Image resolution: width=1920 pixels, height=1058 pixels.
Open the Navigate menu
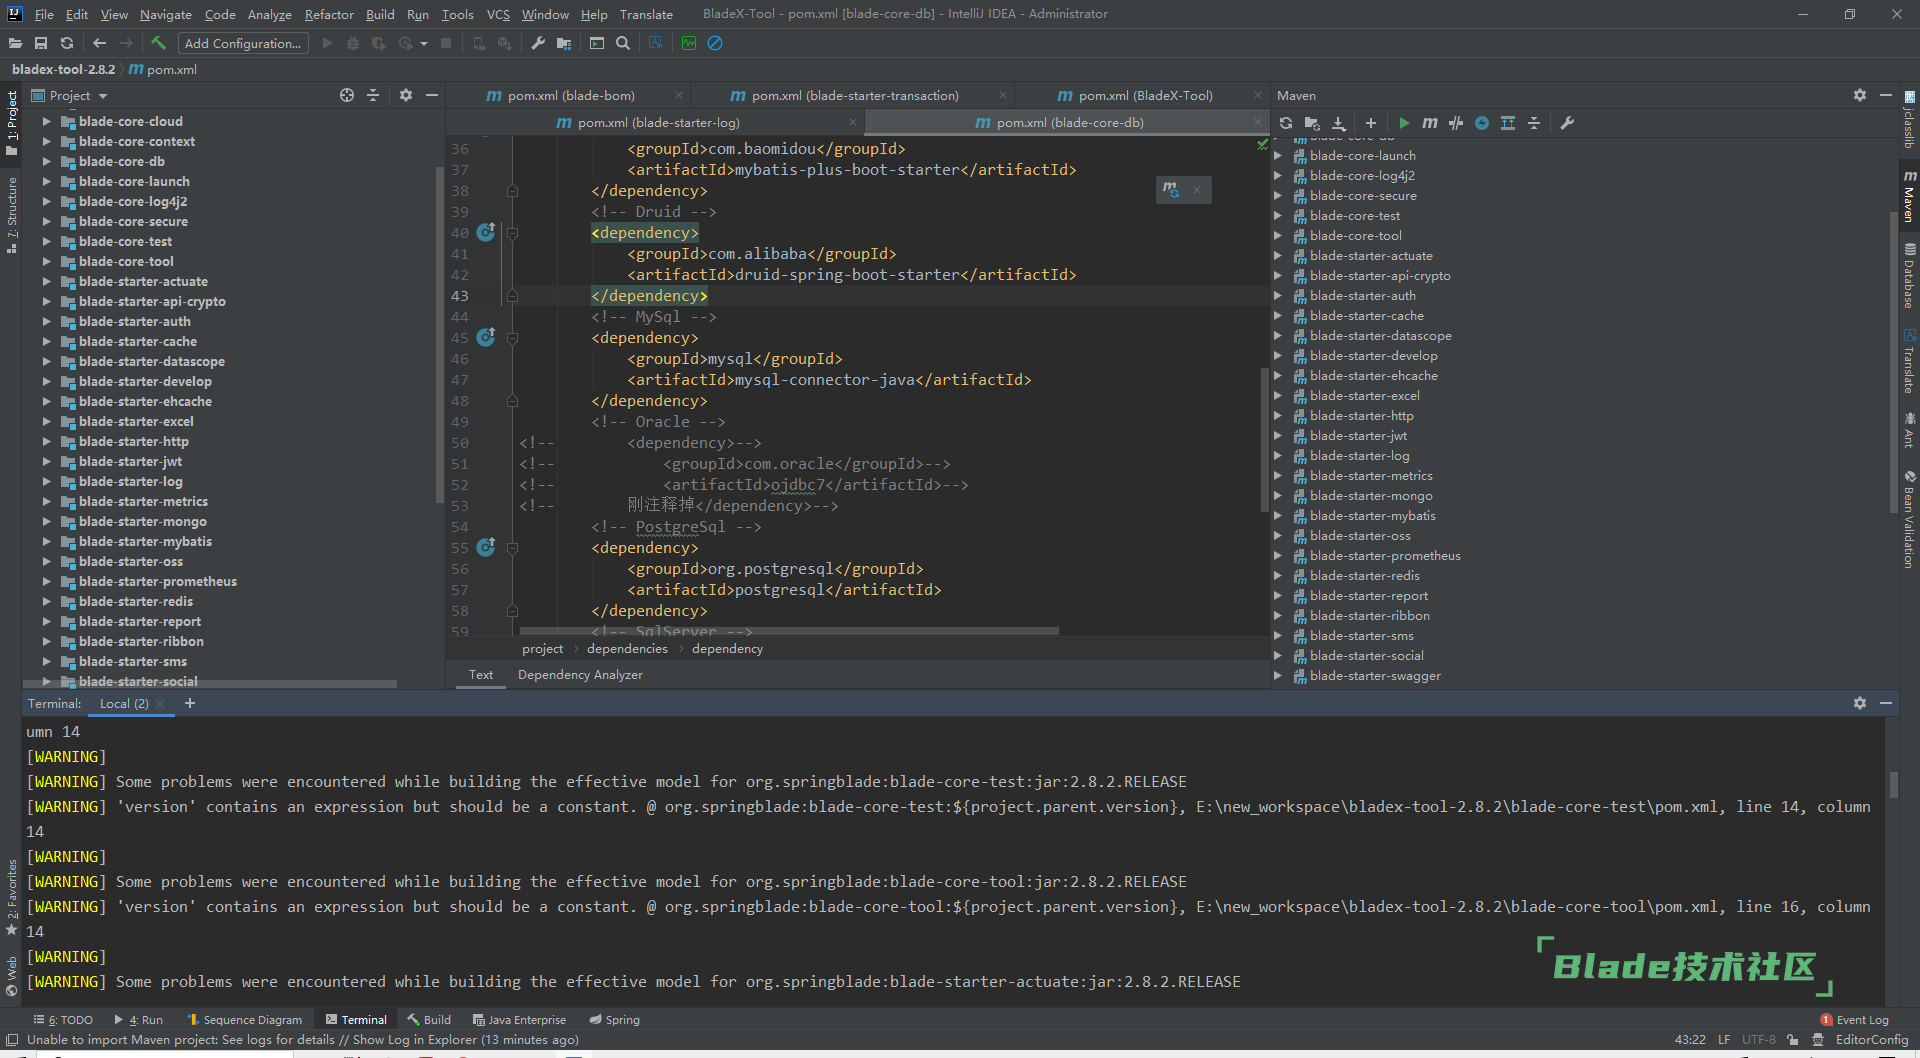pyautogui.click(x=165, y=14)
